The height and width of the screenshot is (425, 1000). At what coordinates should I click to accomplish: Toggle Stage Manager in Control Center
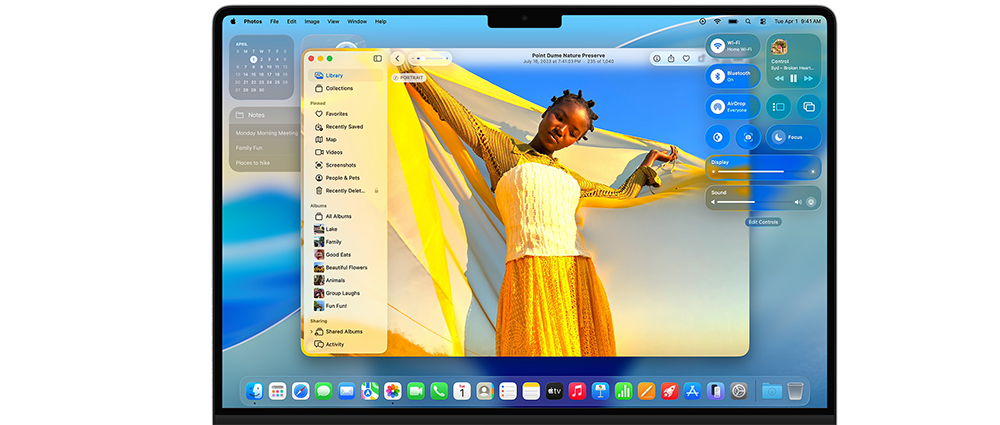(x=779, y=107)
